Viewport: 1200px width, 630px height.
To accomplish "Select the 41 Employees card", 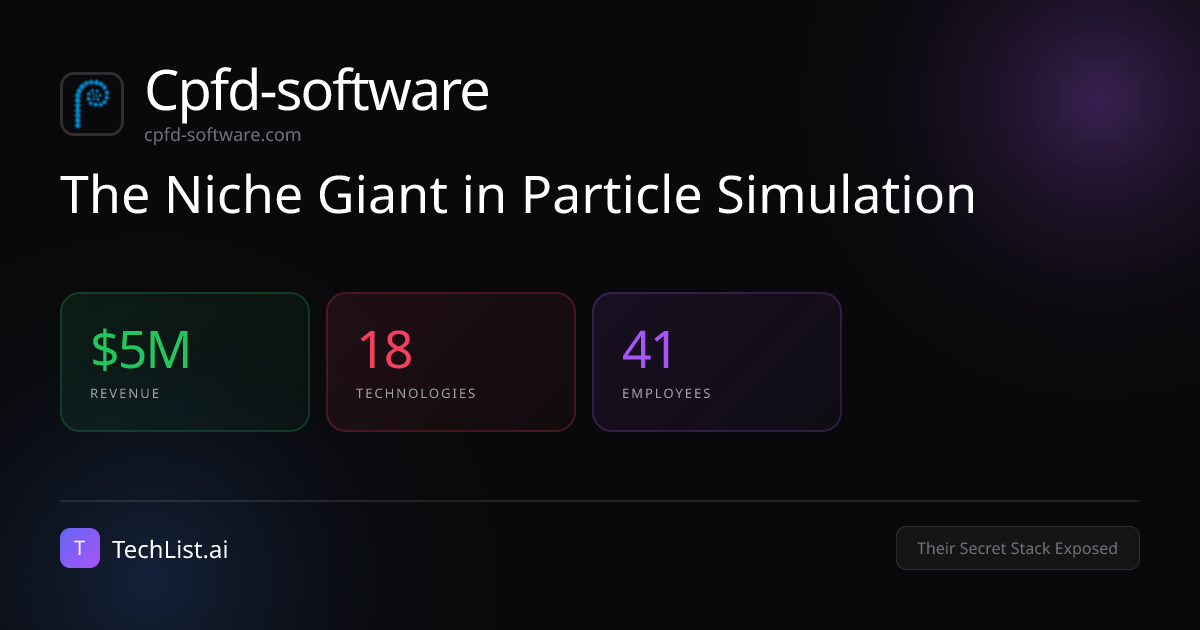I will [717, 362].
